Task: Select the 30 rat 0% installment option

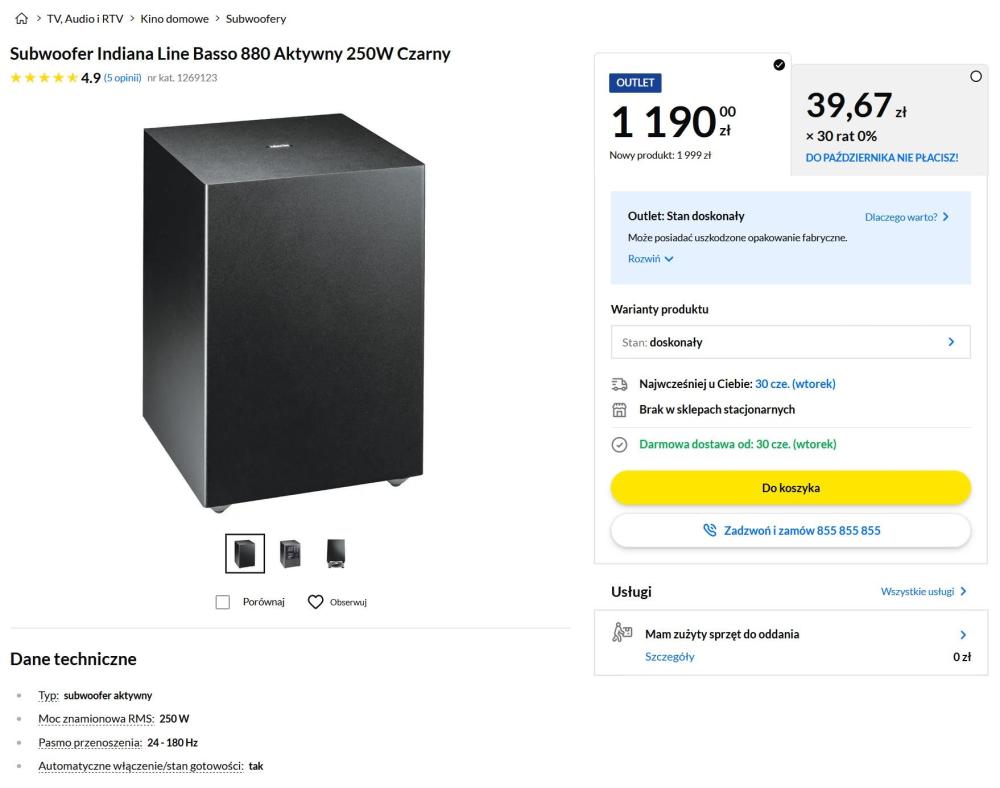Action: (975, 77)
